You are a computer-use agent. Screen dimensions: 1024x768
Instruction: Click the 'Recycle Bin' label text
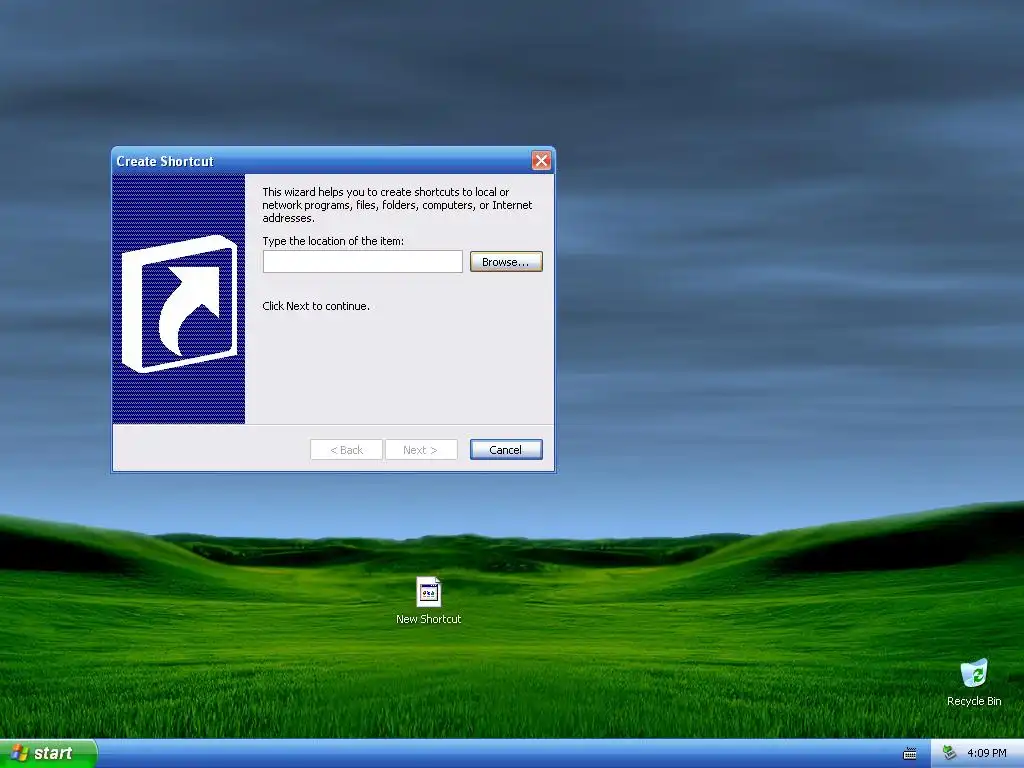(974, 701)
